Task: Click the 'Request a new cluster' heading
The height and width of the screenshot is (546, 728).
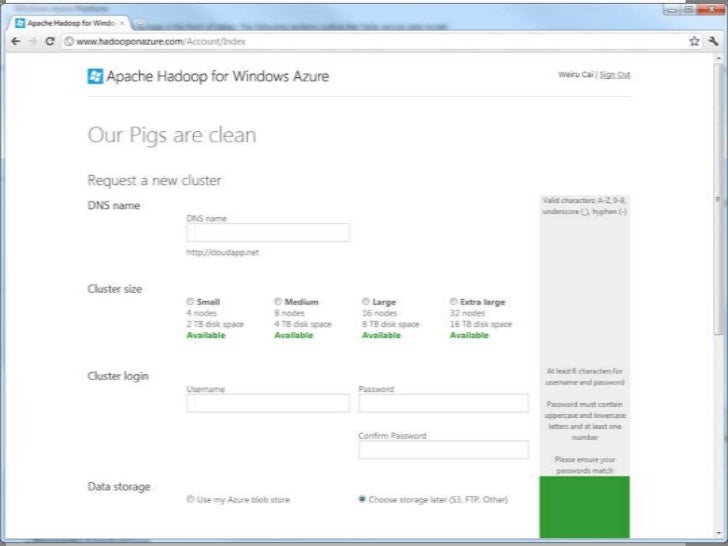Action: pyautogui.click(x=154, y=180)
